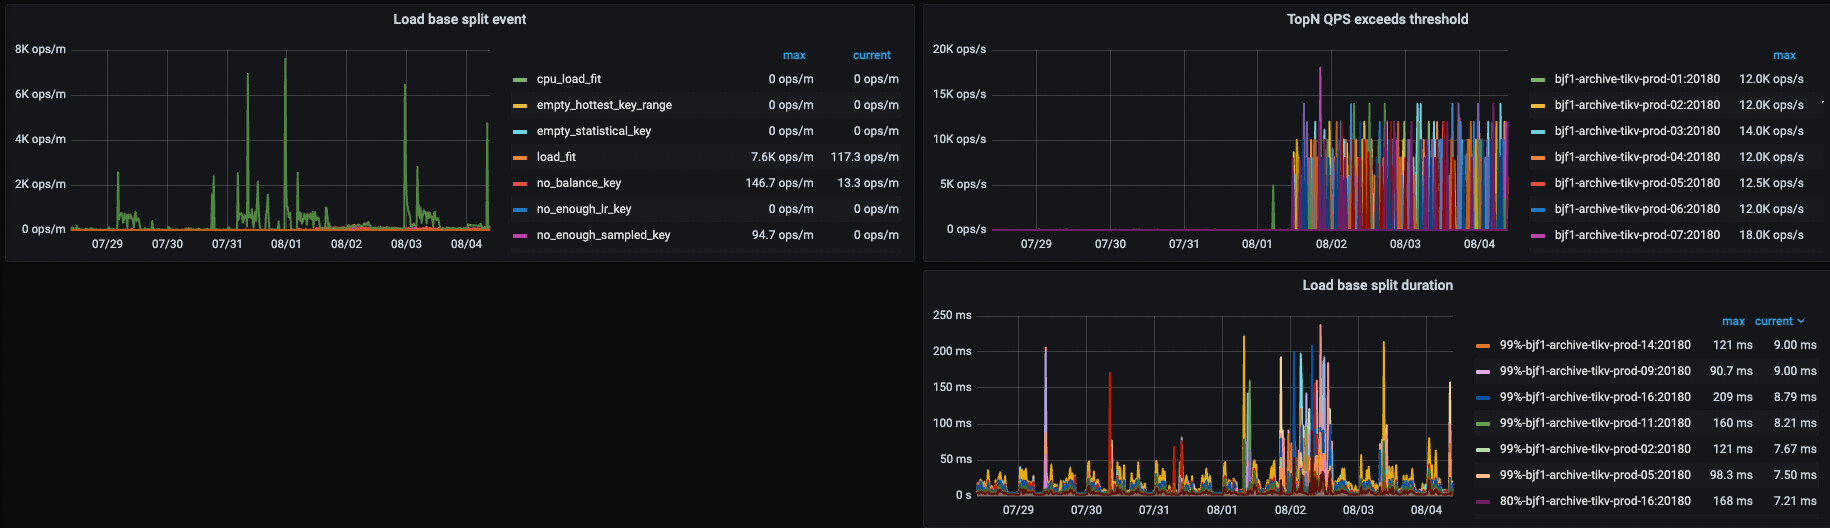The image size is (1830, 528).
Task: Isolate the no_balance_key series
Action: tap(578, 183)
